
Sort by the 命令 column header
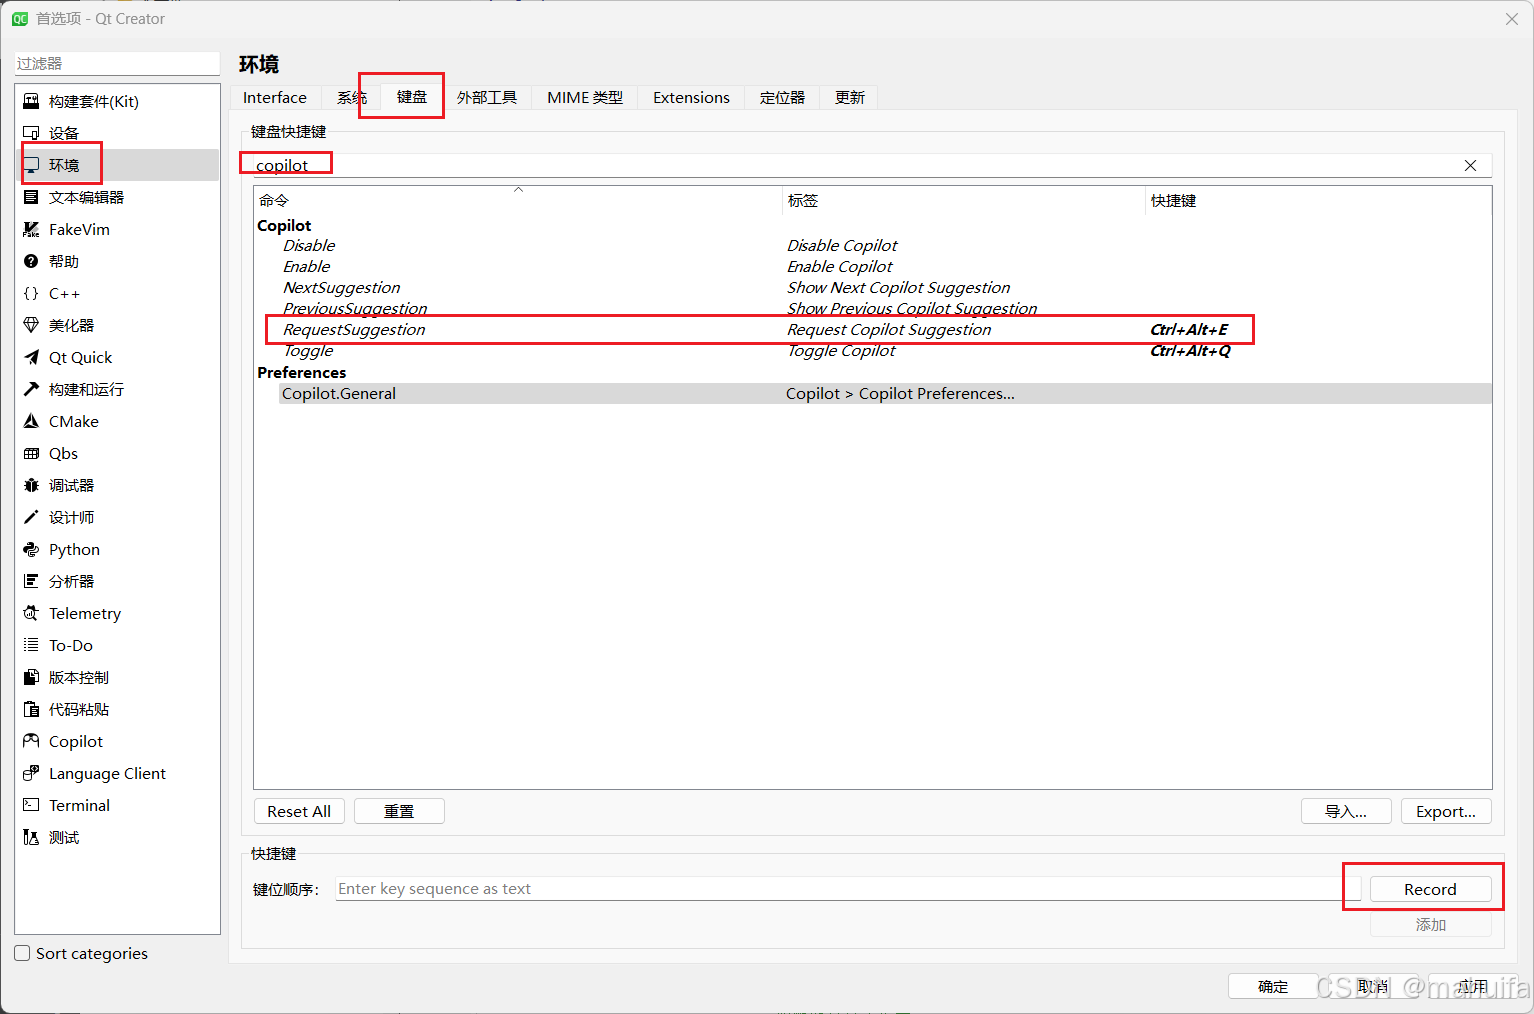coord(518,200)
